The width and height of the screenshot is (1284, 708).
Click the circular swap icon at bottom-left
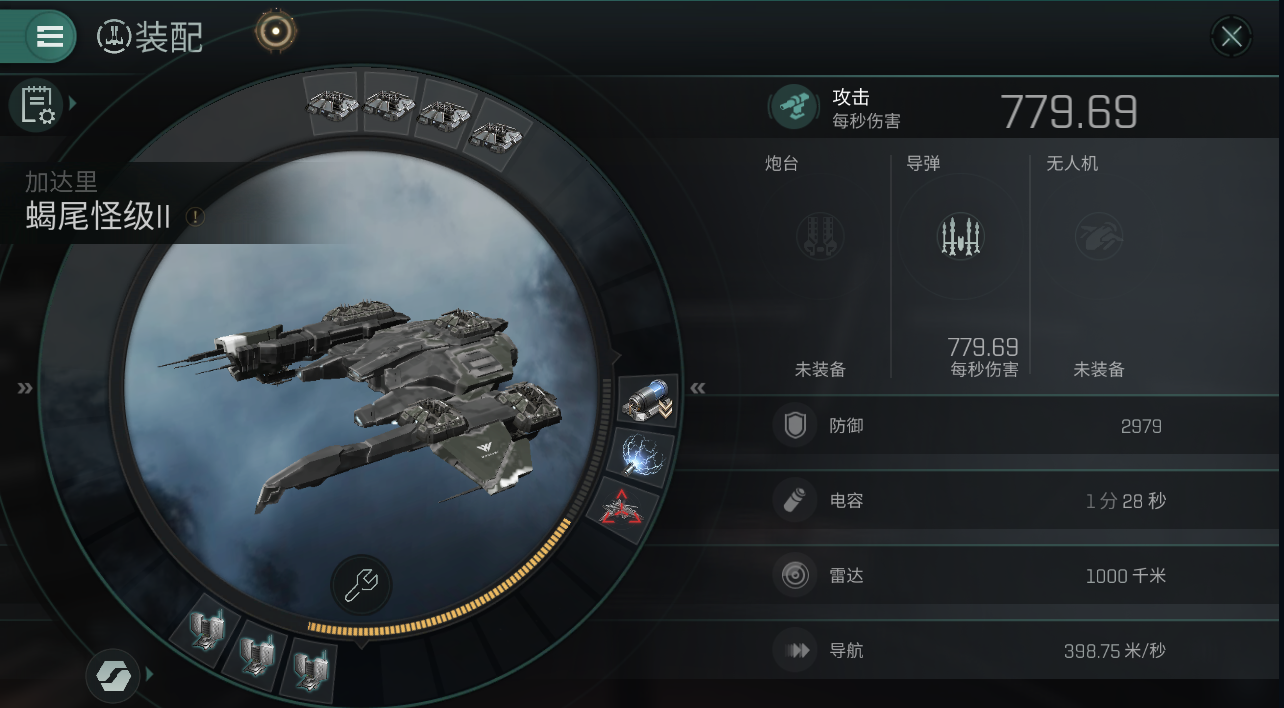tap(113, 676)
